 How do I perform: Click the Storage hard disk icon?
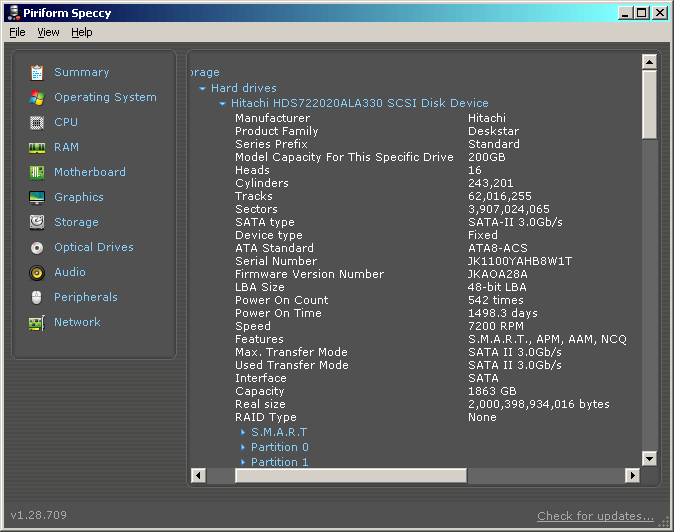[37, 222]
